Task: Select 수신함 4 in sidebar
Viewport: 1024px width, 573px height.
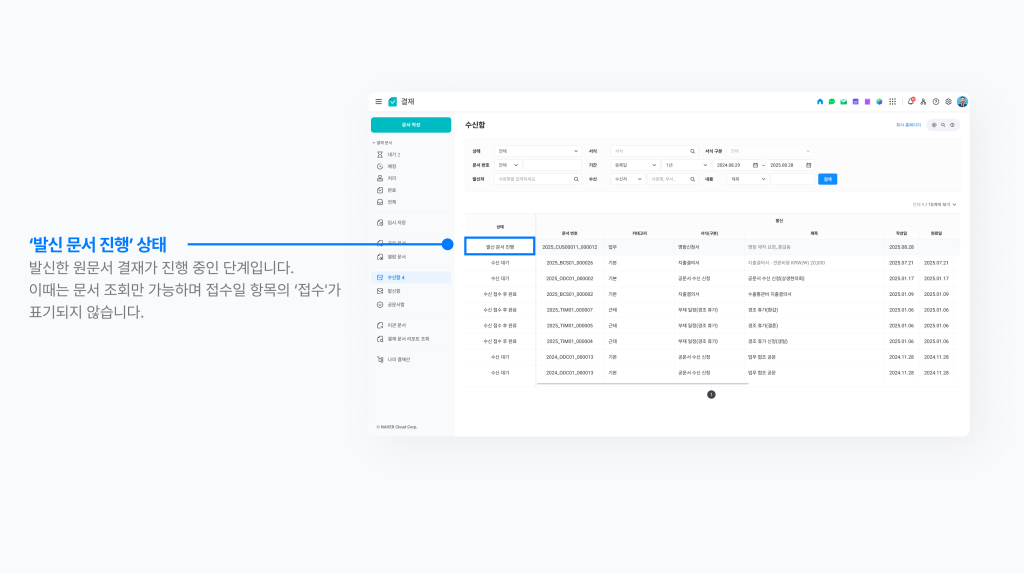Action: (x=410, y=278)
